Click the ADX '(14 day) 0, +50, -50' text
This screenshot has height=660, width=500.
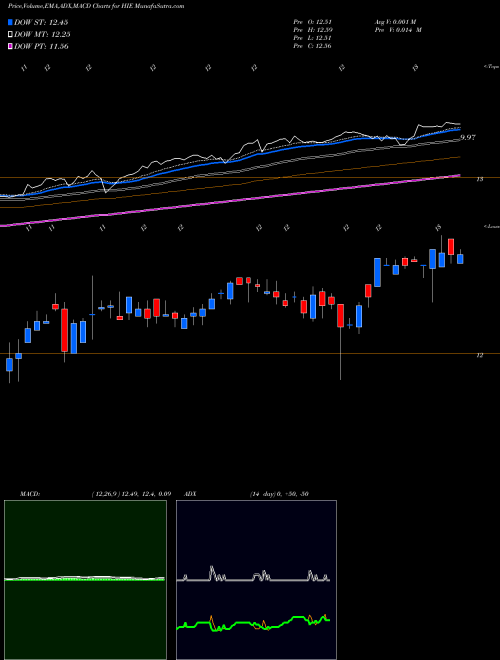pos(279,494)
